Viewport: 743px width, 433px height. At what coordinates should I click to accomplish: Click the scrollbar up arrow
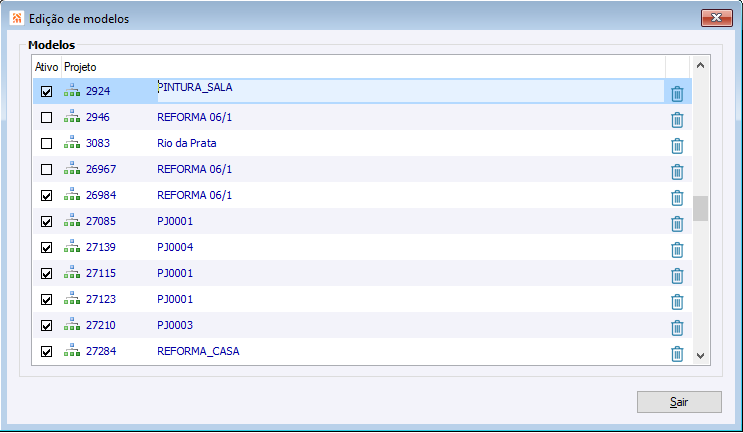pos(700,66)
